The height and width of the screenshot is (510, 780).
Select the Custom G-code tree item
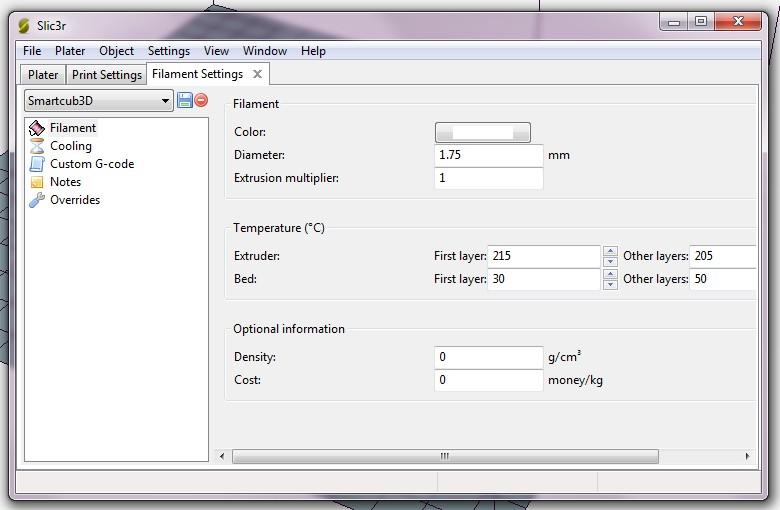[x=92, y=164]
